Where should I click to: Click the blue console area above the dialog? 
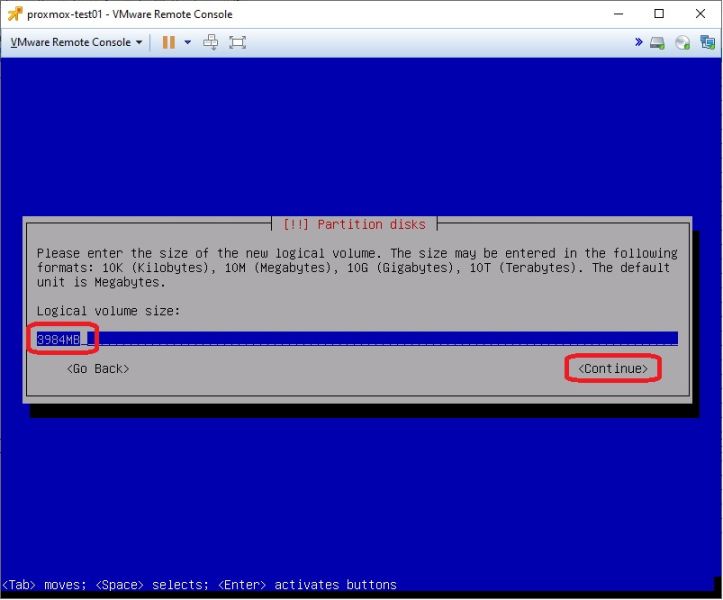click(x=361, y=137)
